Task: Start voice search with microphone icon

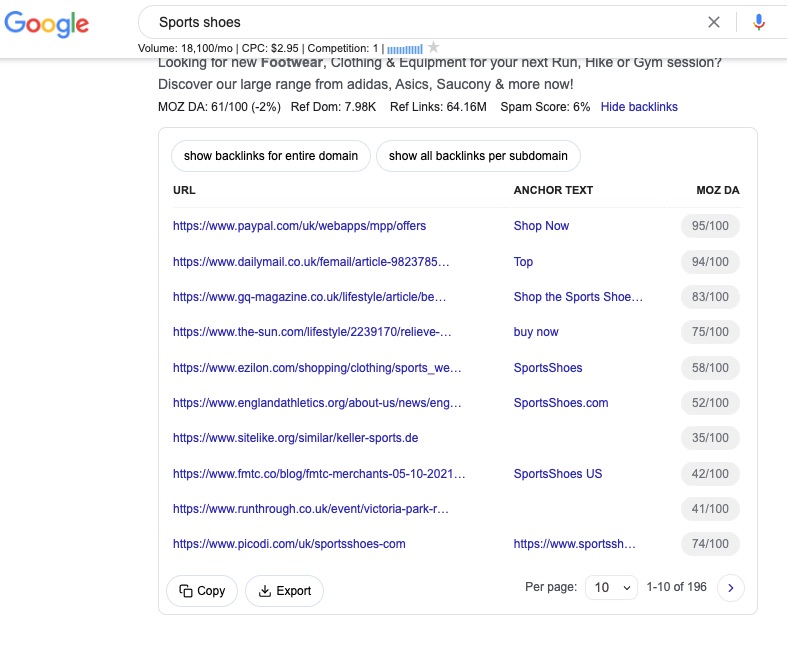Action: [759, 22]
